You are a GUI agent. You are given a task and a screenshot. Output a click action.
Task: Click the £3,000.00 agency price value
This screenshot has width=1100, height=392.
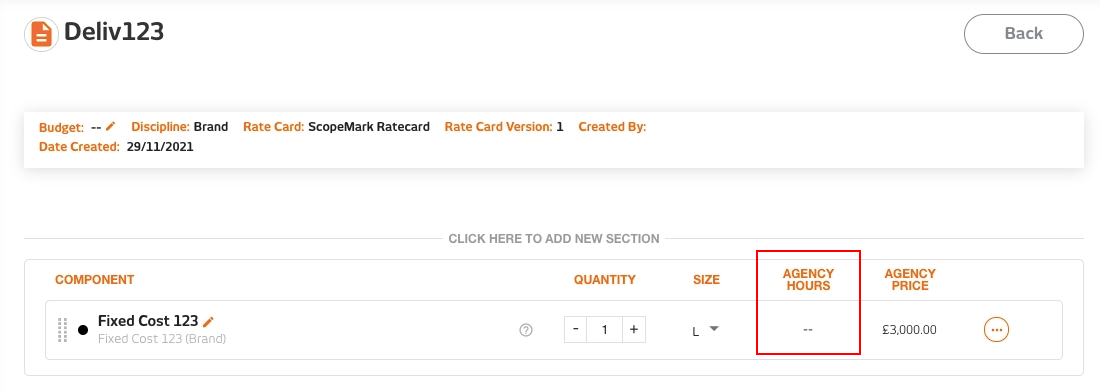(x=910, y=330)
